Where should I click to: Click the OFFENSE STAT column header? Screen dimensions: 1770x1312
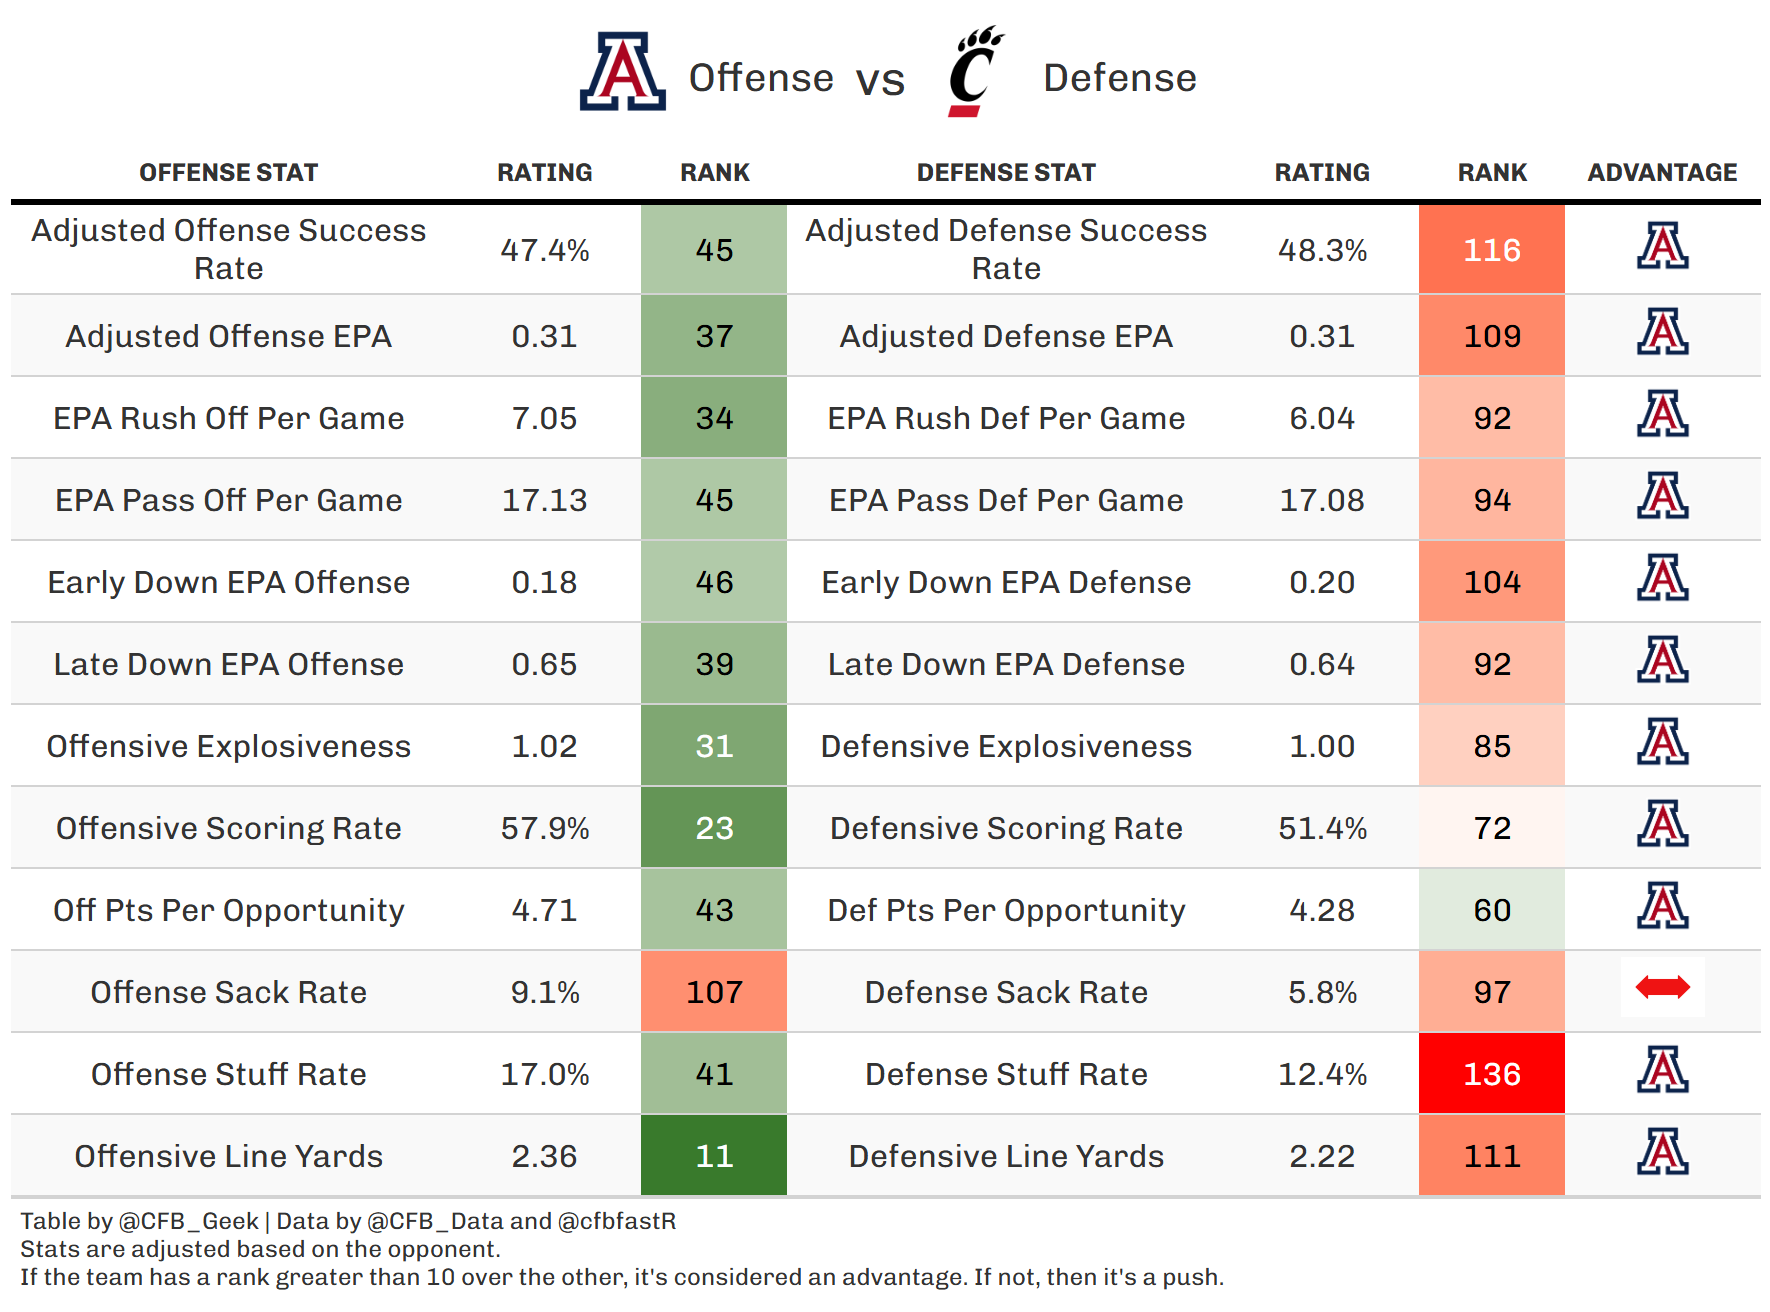coord(228,173)
